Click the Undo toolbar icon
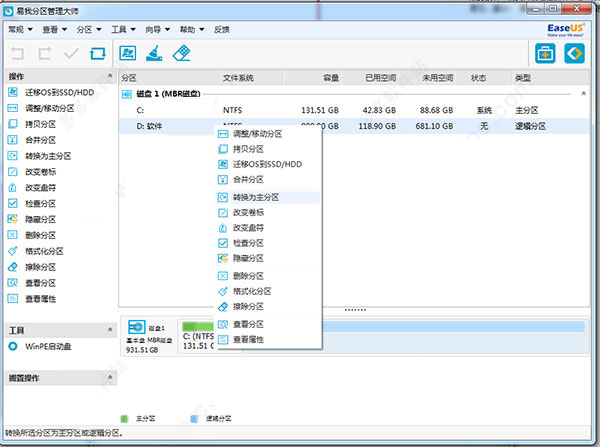 pos(17,54)
